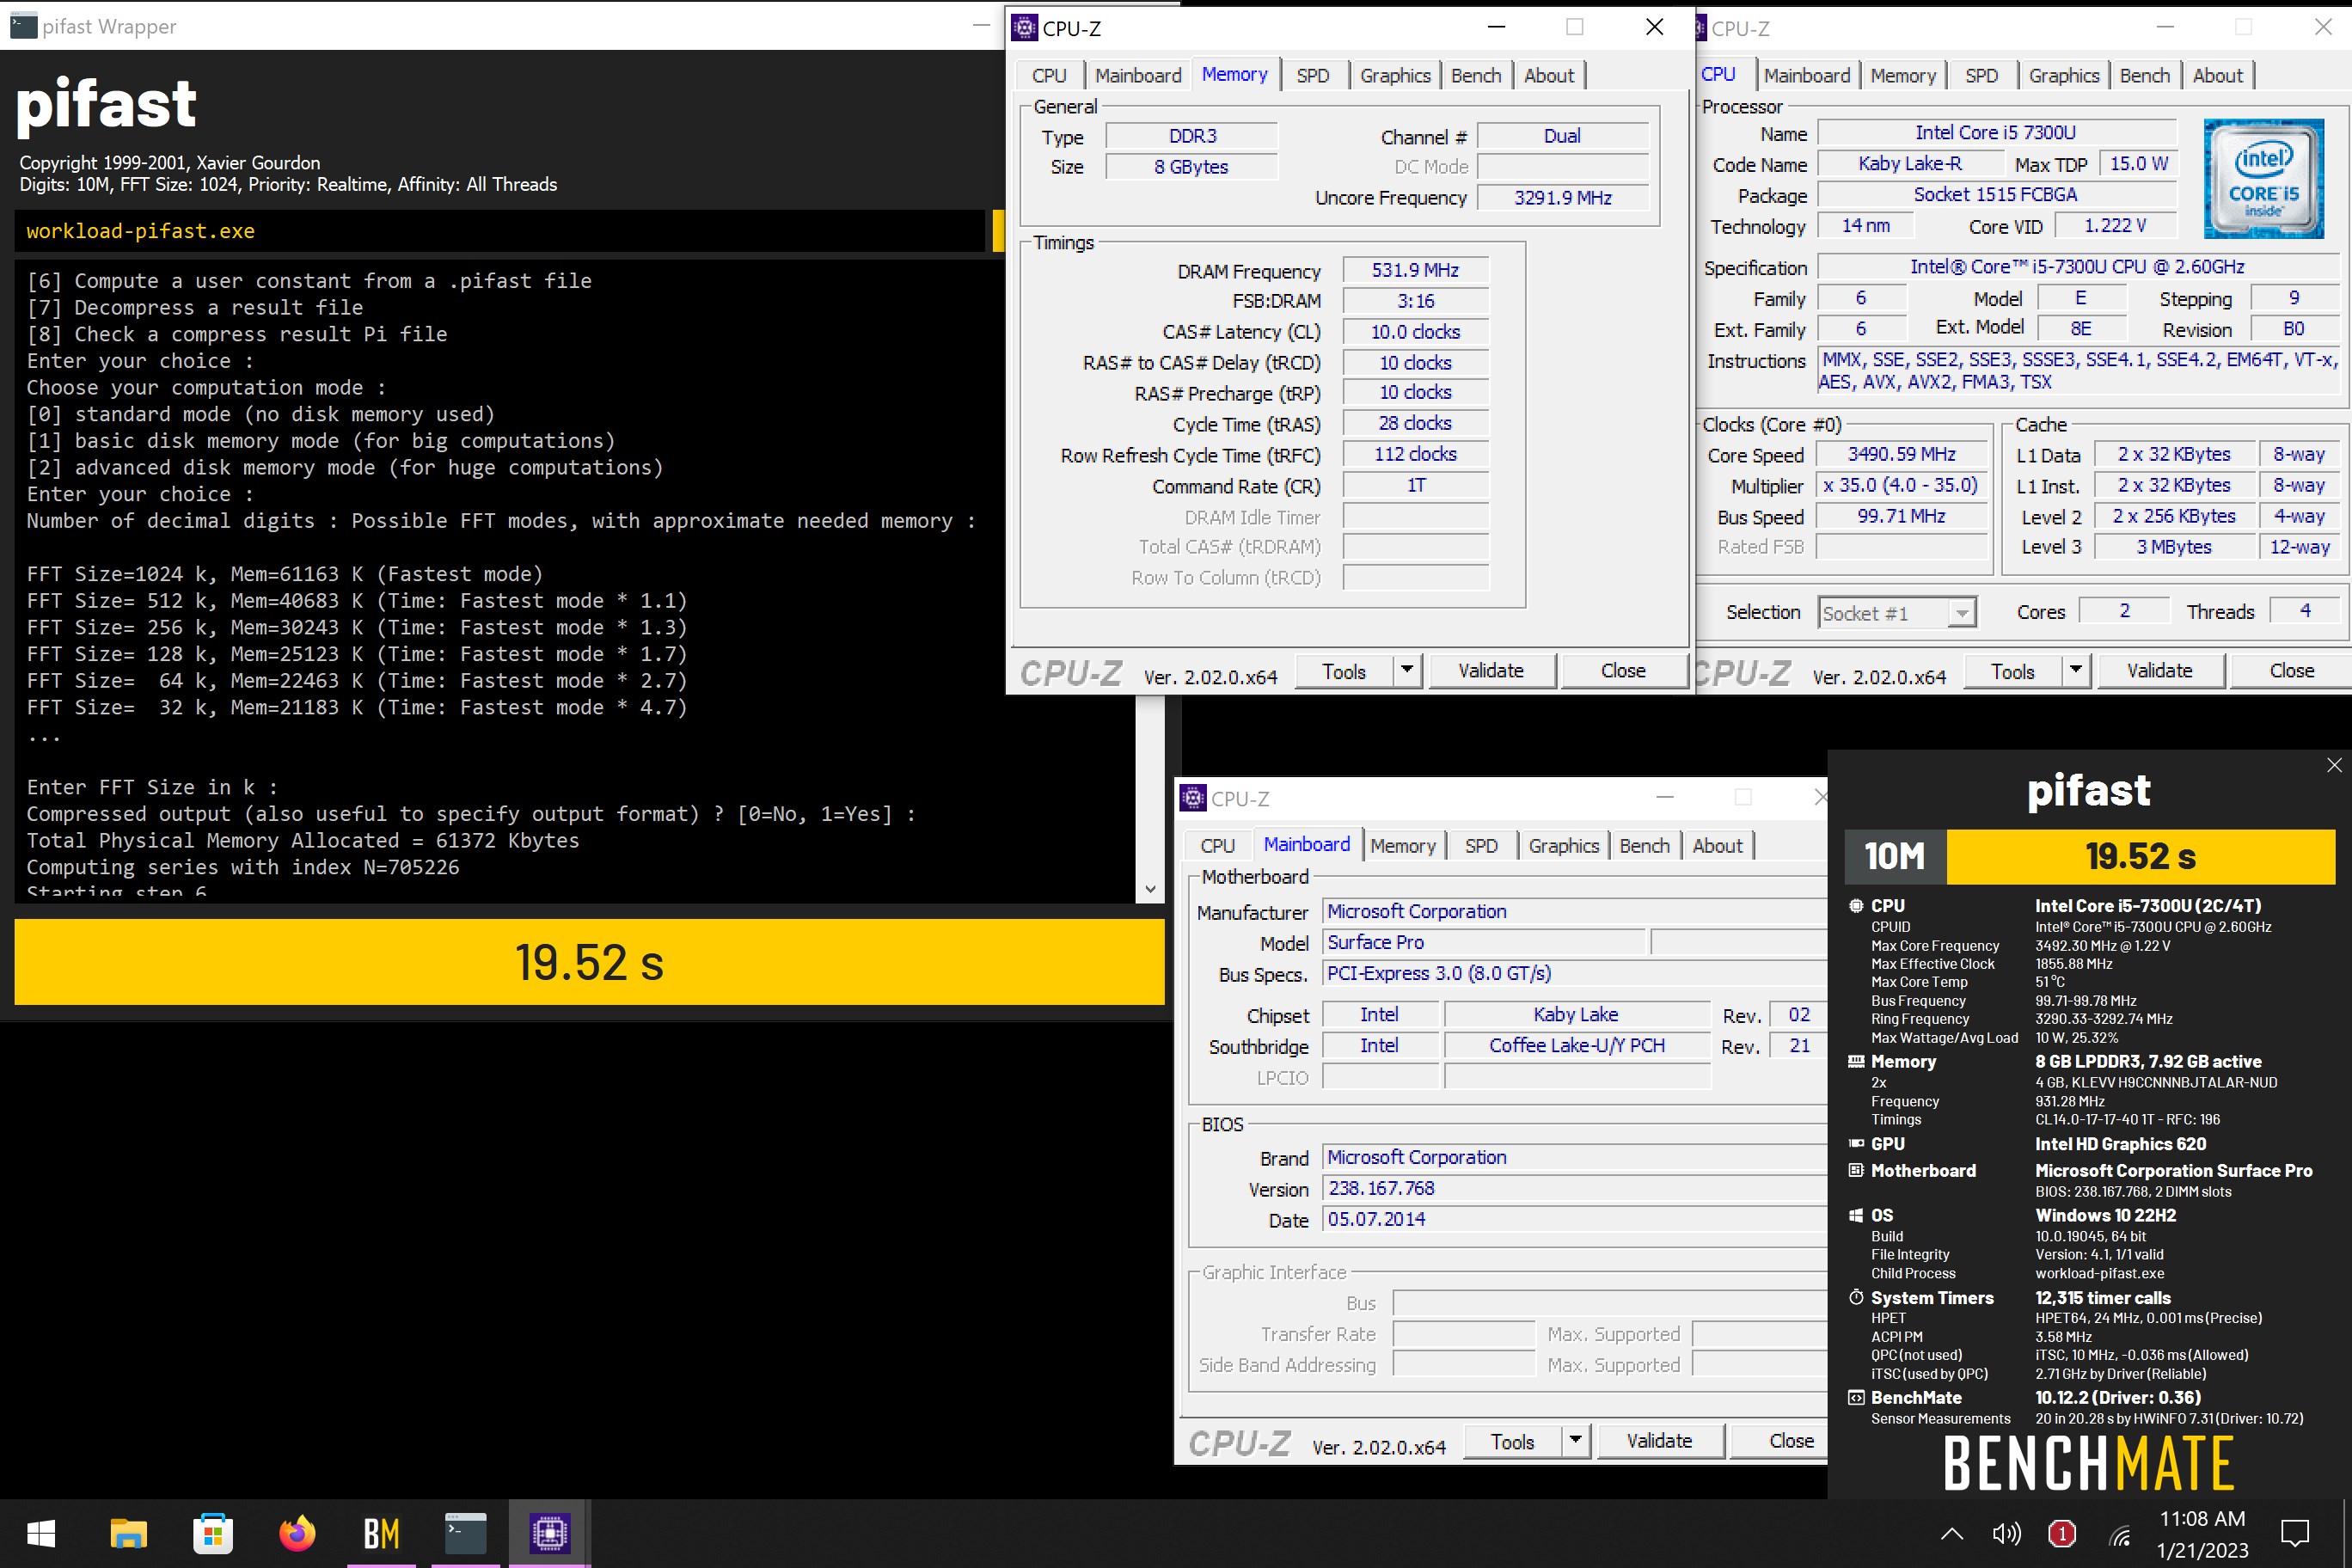Open Mainboard tab in CPU-Z Memory window
The width and height of the screenshot is (2352, 1568).
tap(1138, 75)
